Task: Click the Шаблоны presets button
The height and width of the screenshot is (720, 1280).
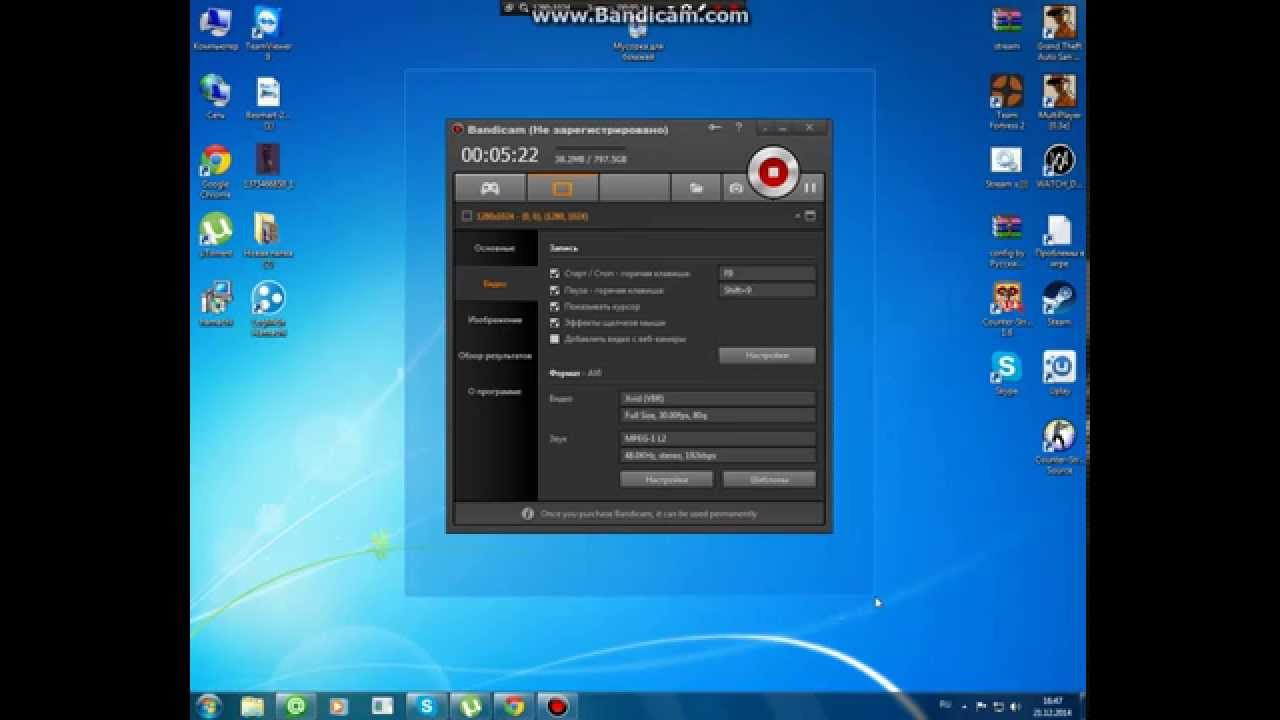Action: click(x=769, y=479)
